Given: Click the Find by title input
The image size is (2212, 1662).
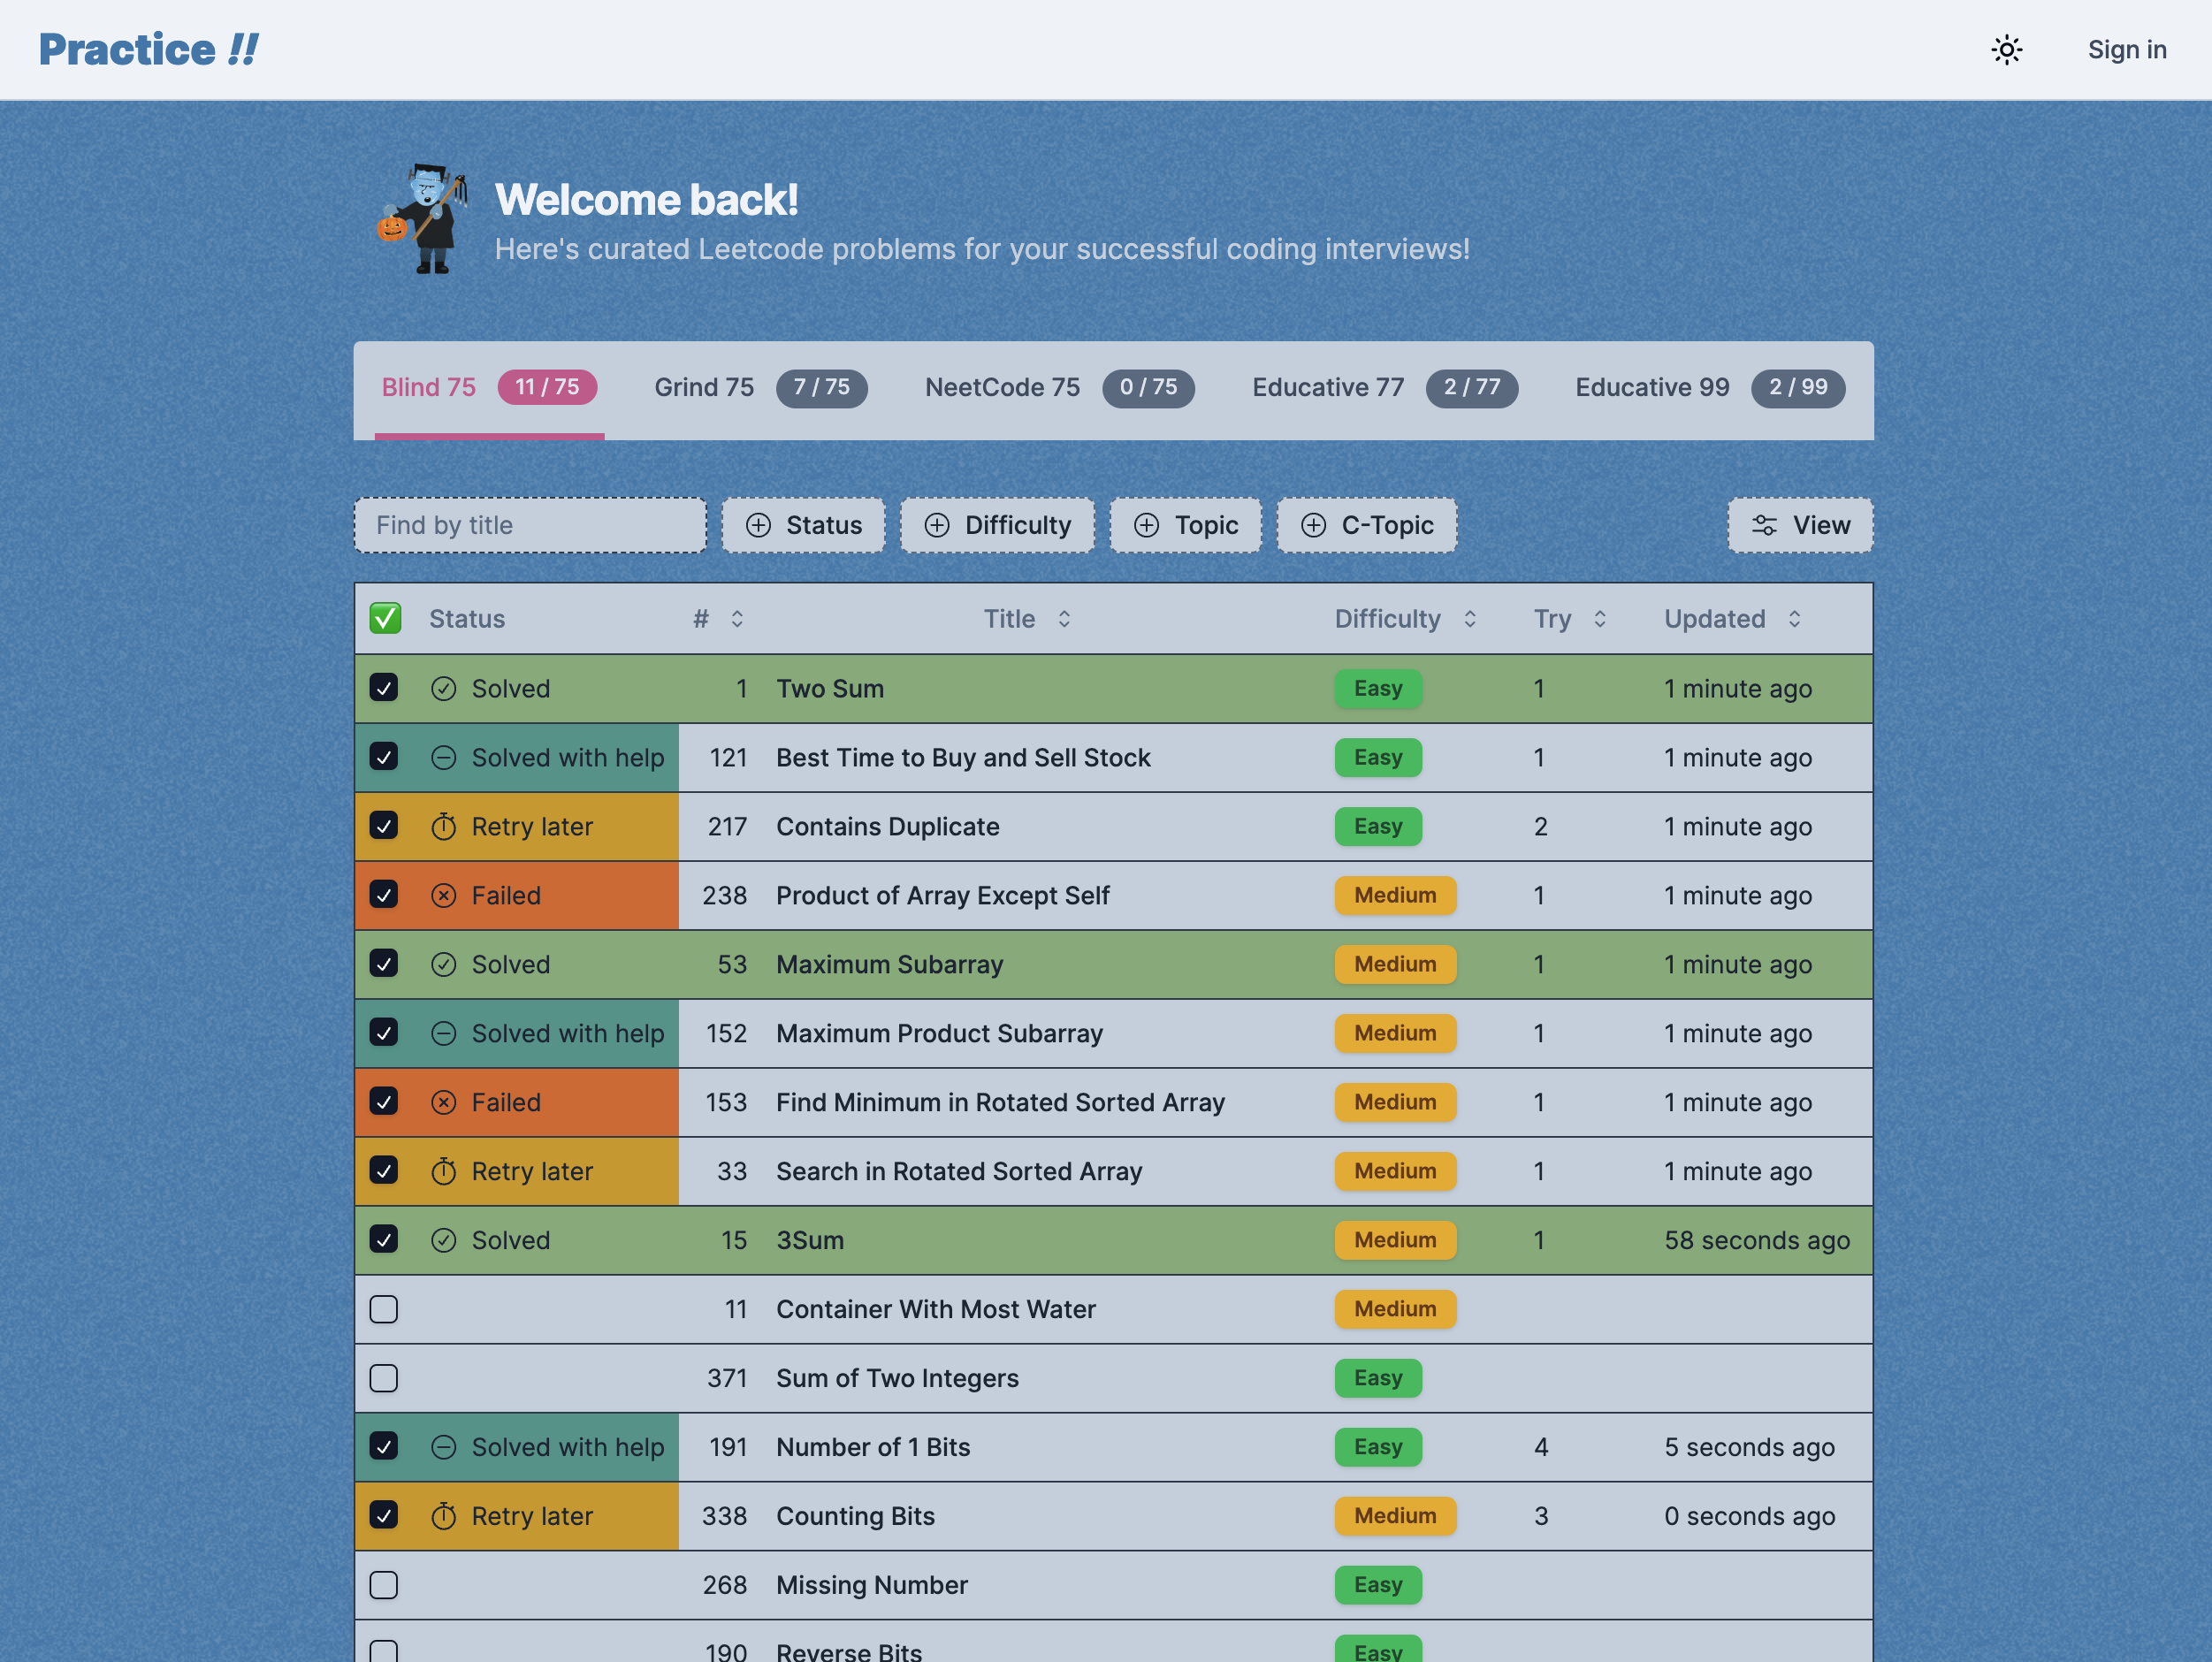Looking at the screenshot, I should (530, 526).
